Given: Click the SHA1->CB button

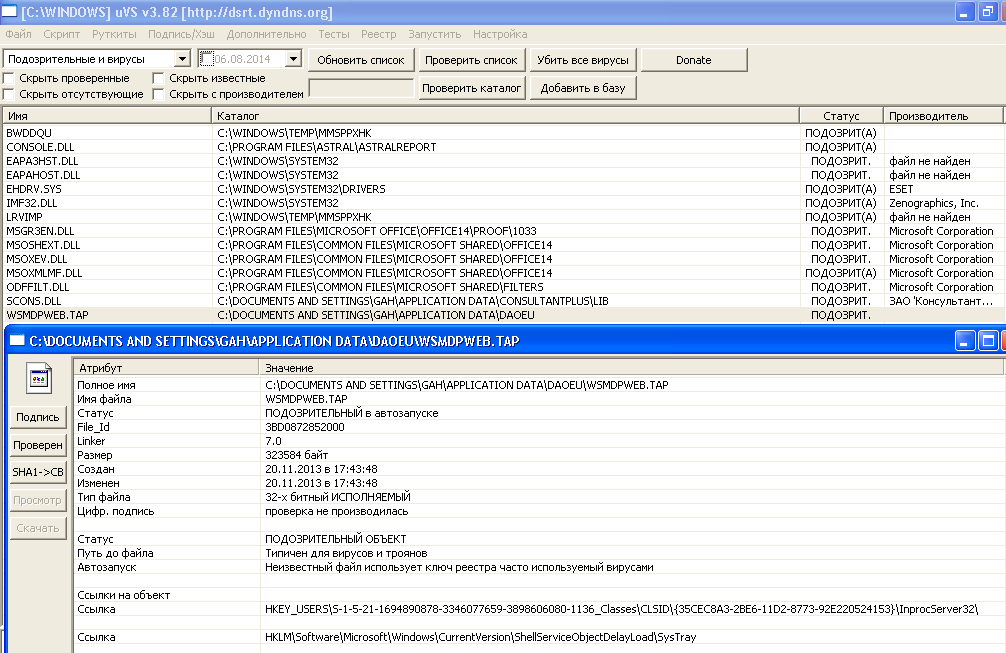Looking at the screenshot, I should 38,472.
